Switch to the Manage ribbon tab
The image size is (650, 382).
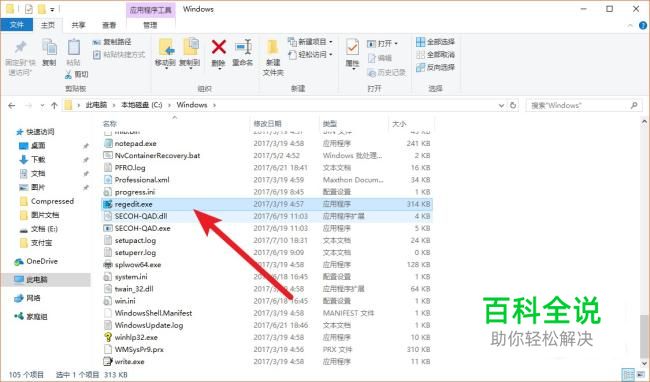150,25
